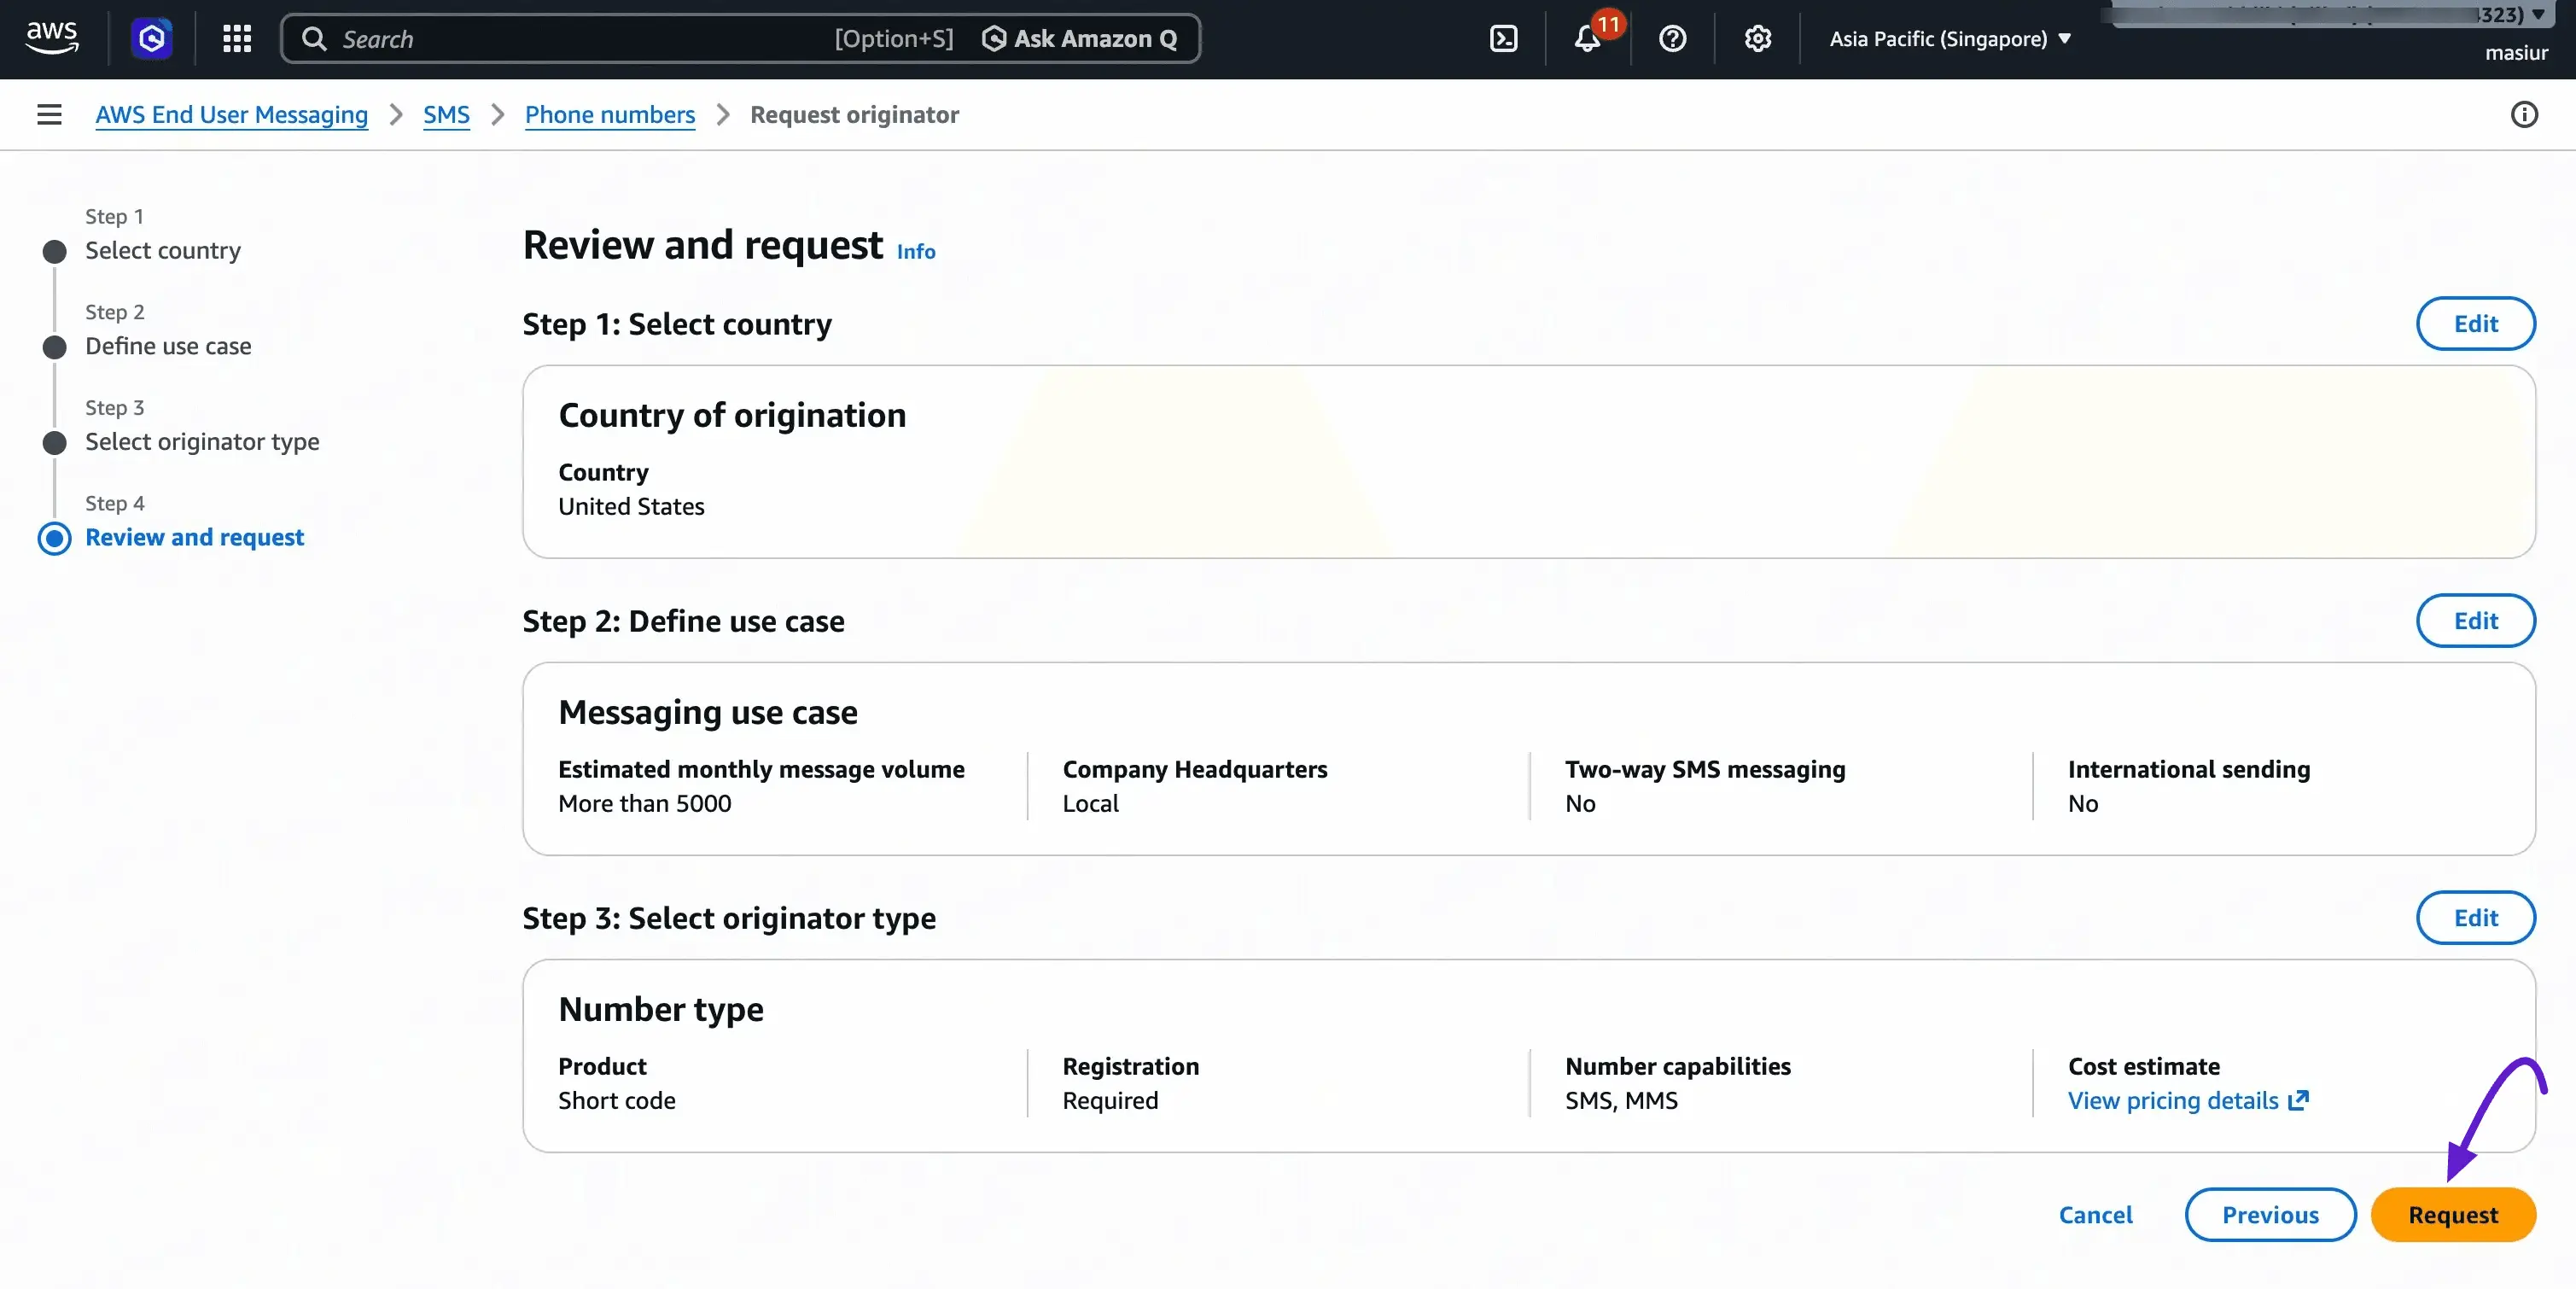Open the help question mark icon
Image resolution: width=2576 pixels, height=1289 pixels.
(1672, 39)
